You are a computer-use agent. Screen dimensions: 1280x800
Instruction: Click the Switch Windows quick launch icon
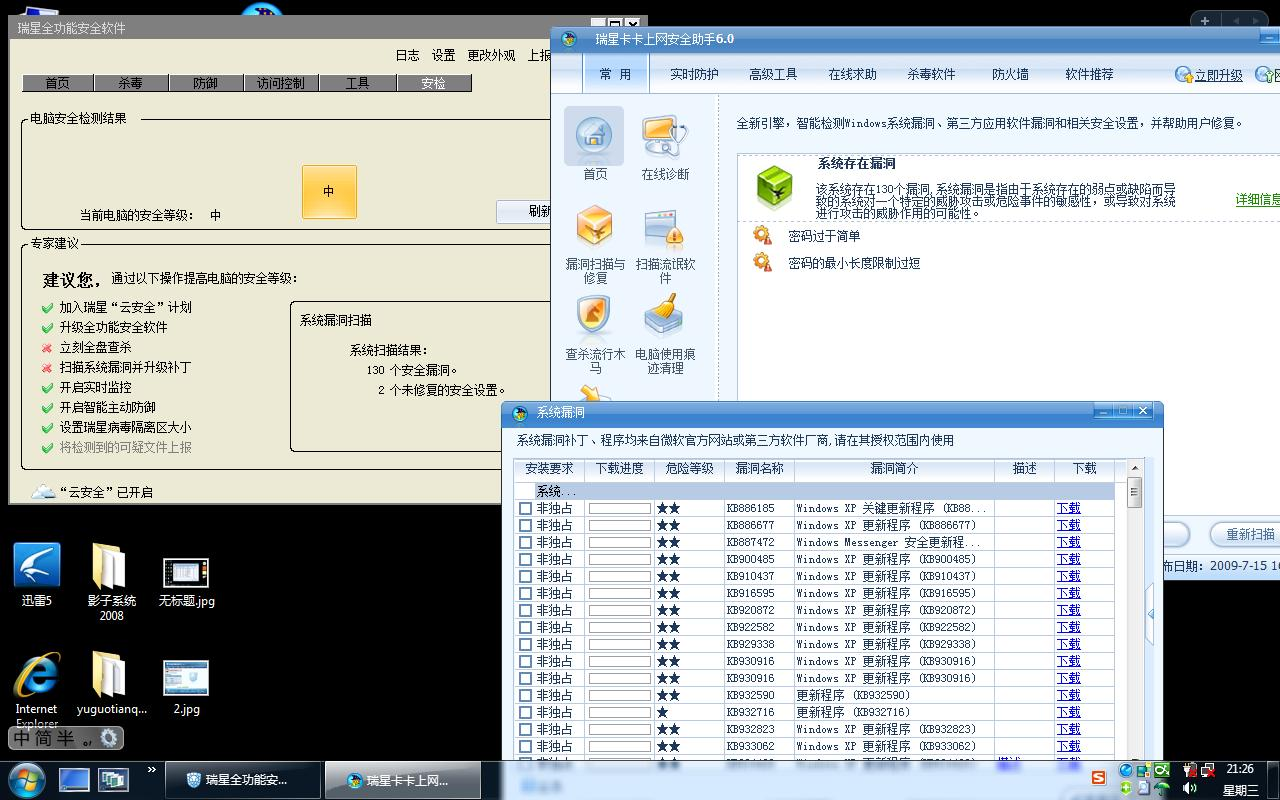click(113, 779)
